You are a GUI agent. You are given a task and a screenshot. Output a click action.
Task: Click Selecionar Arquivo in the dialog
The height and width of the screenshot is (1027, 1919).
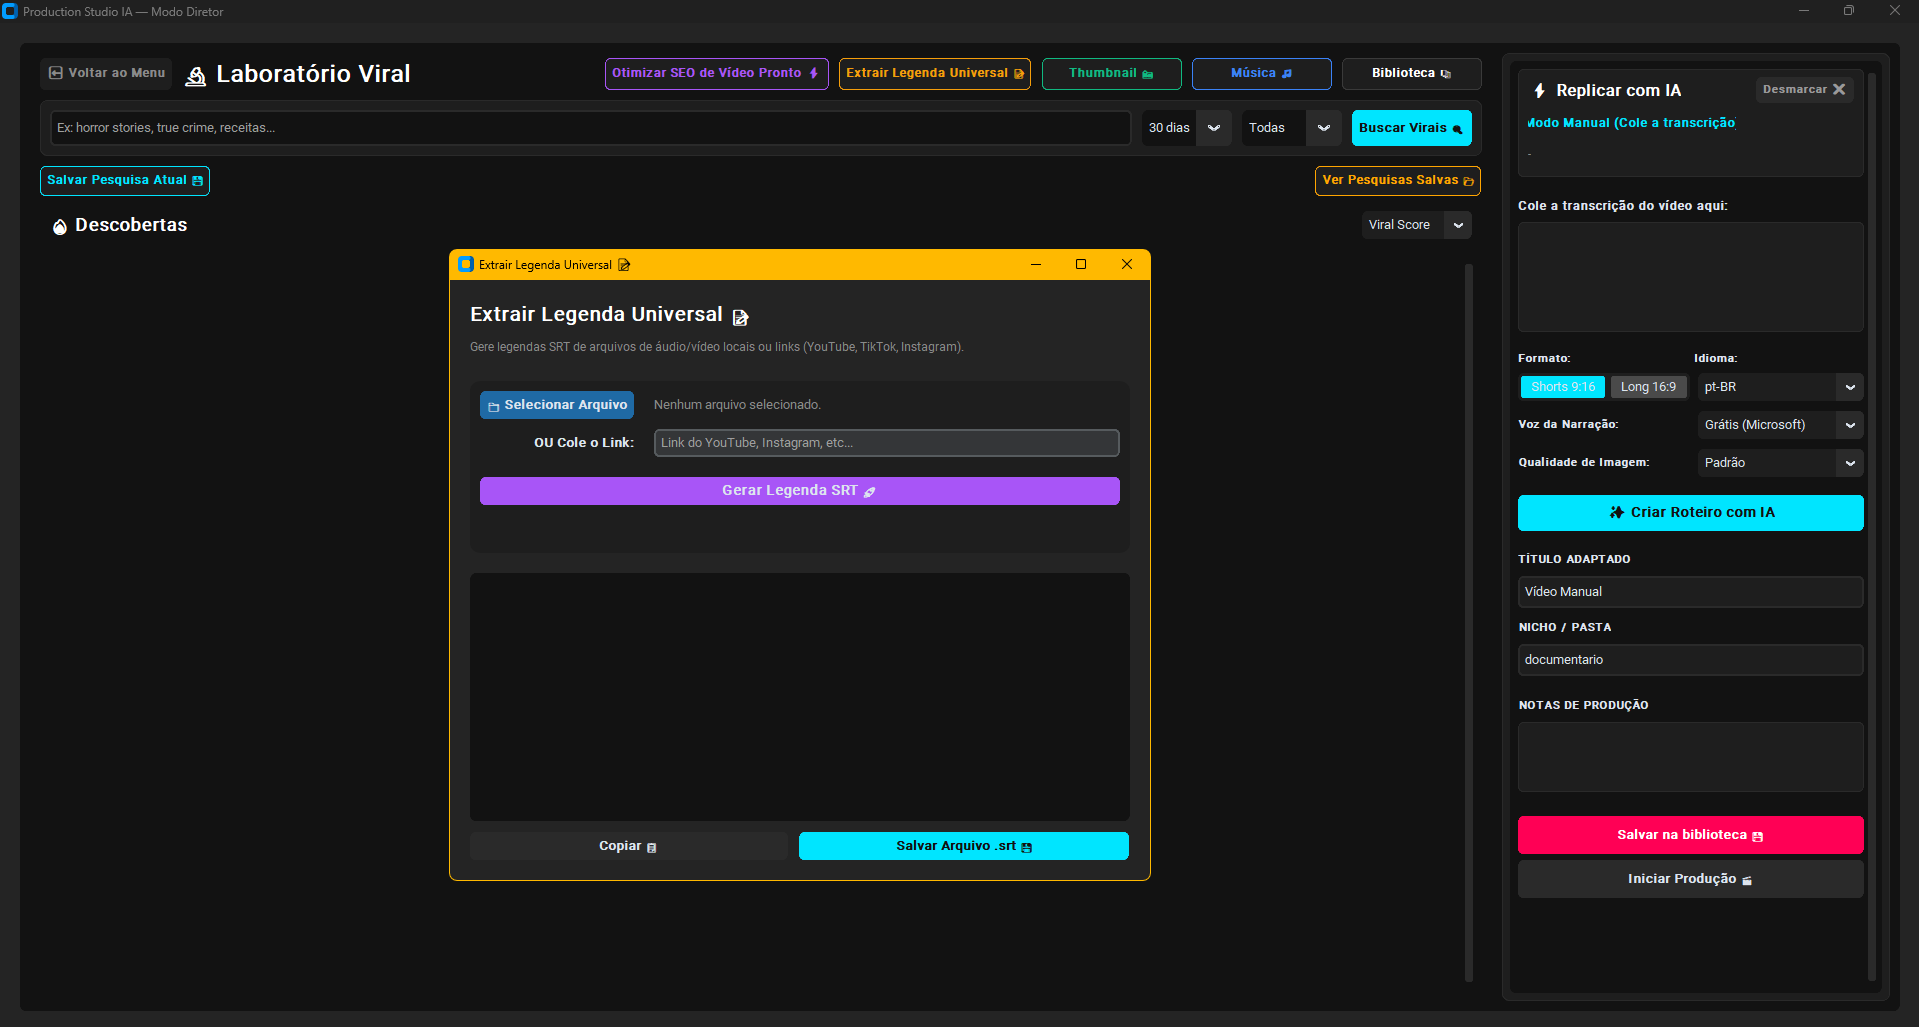pos(557,405)
